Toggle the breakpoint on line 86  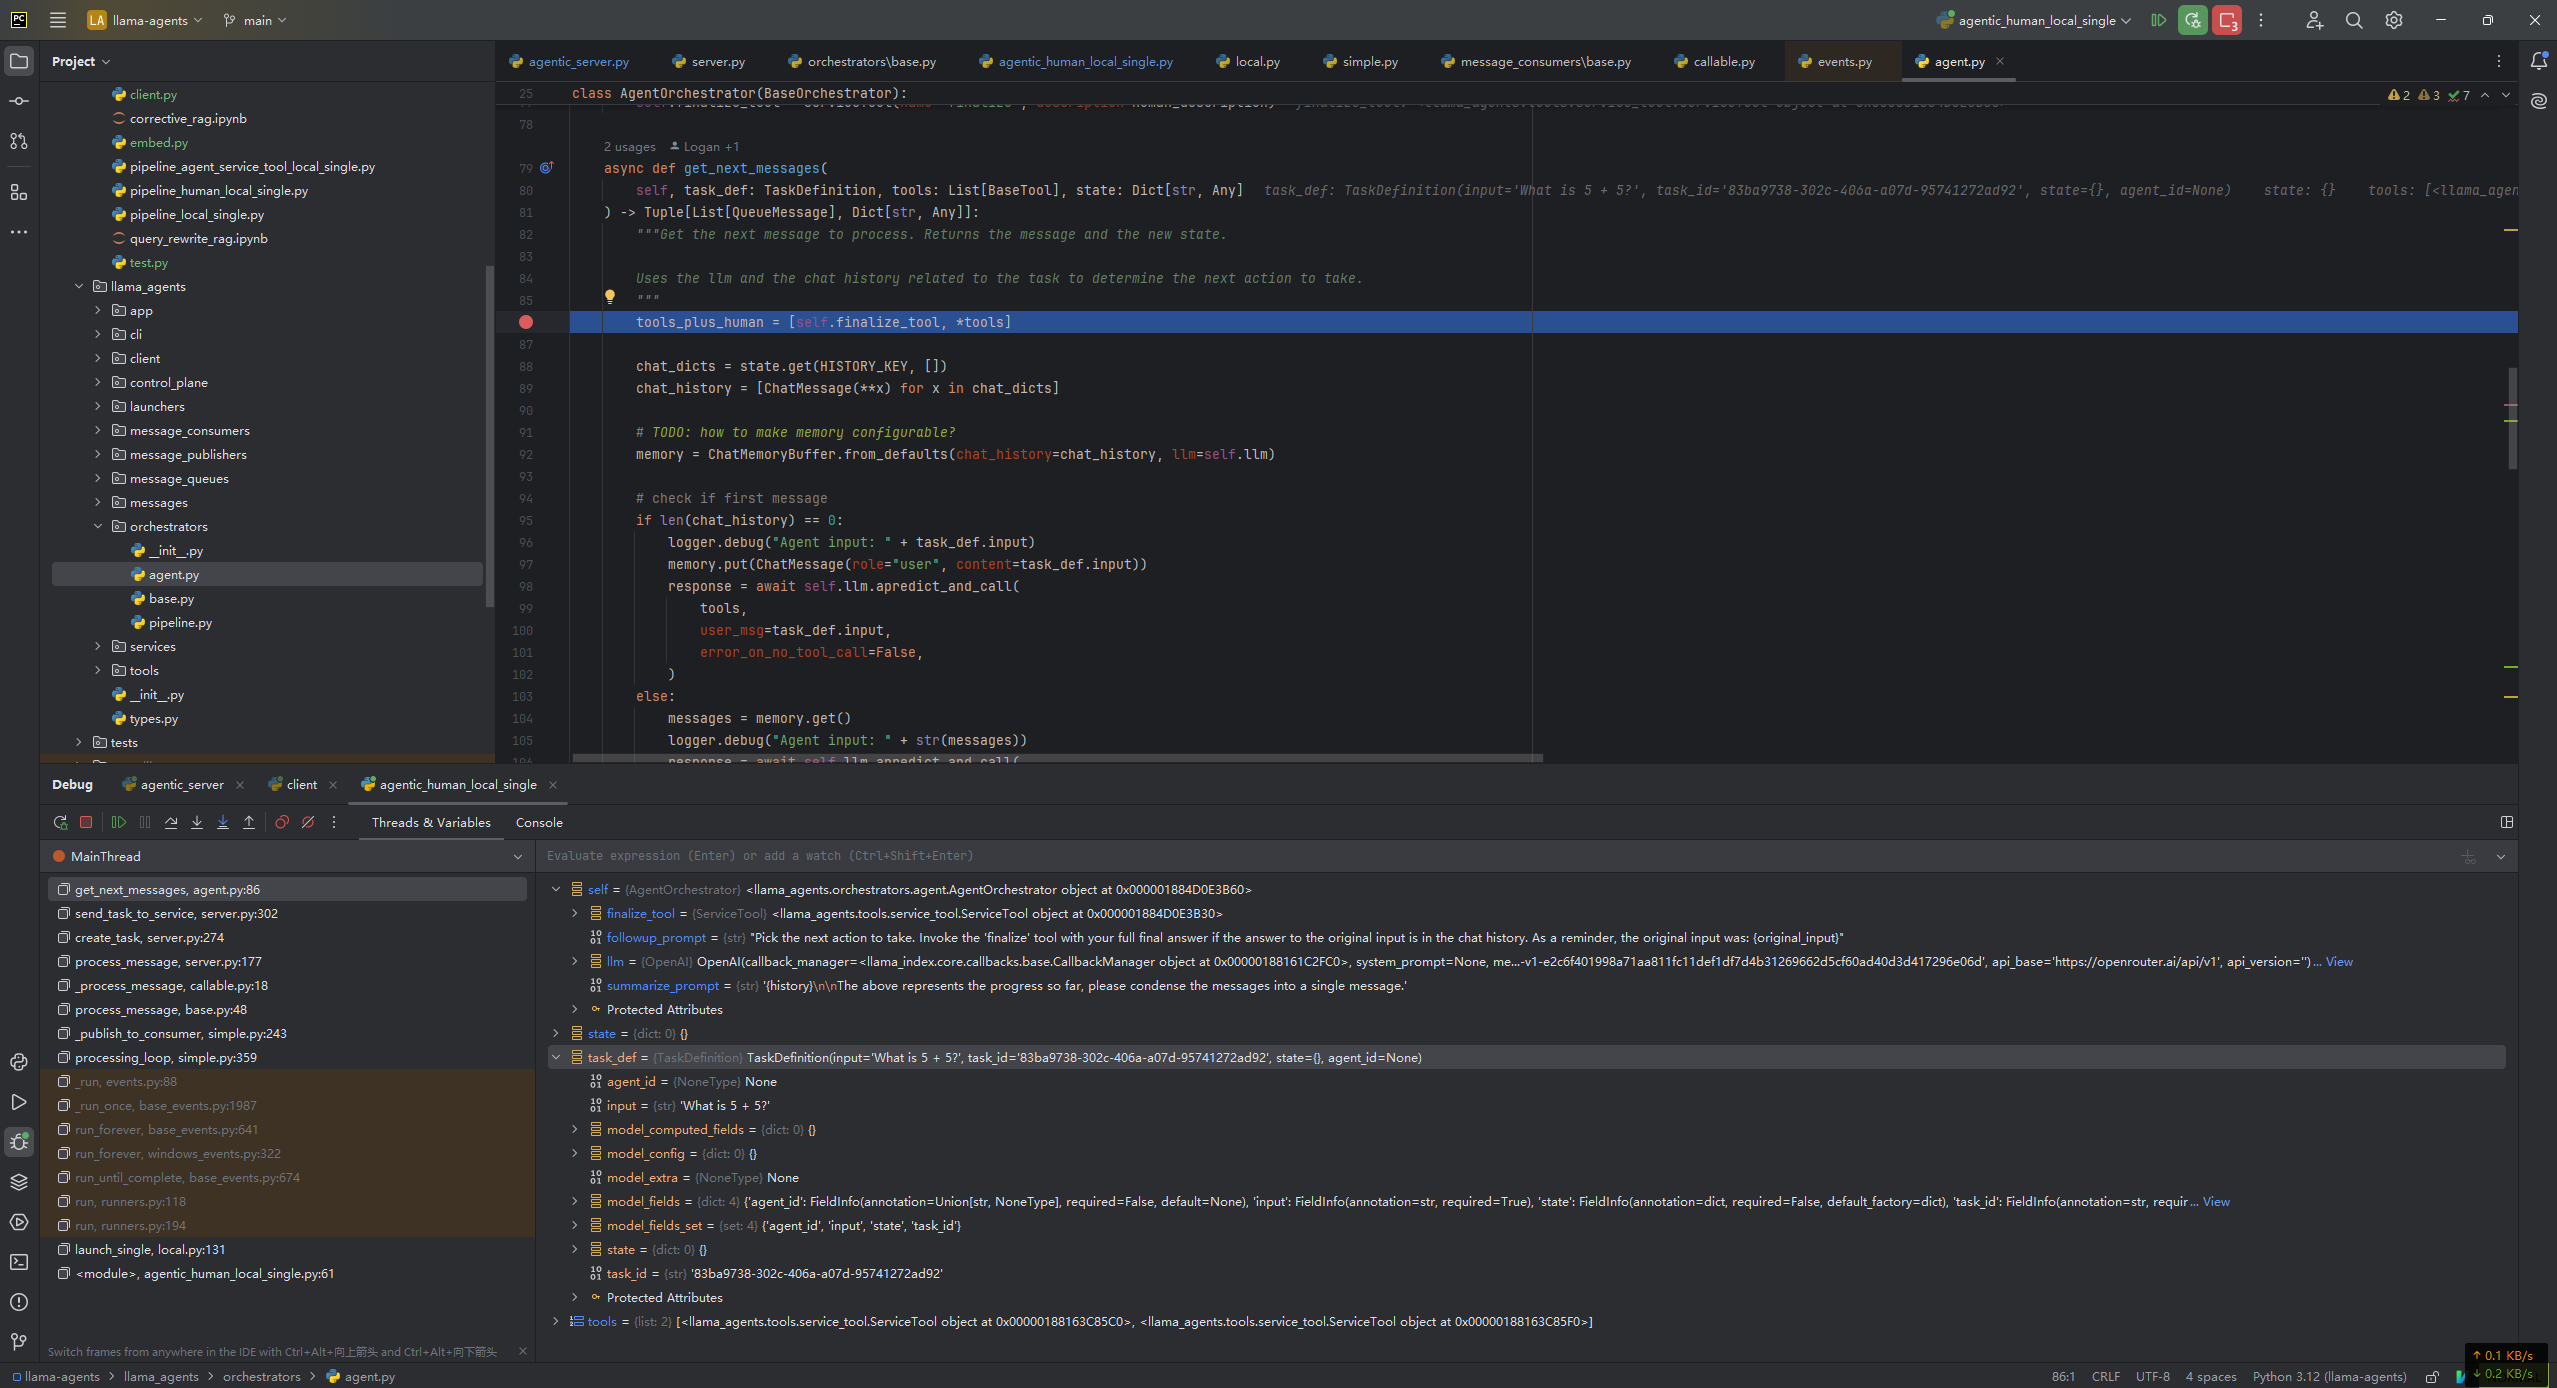click(x=526, y=322)
